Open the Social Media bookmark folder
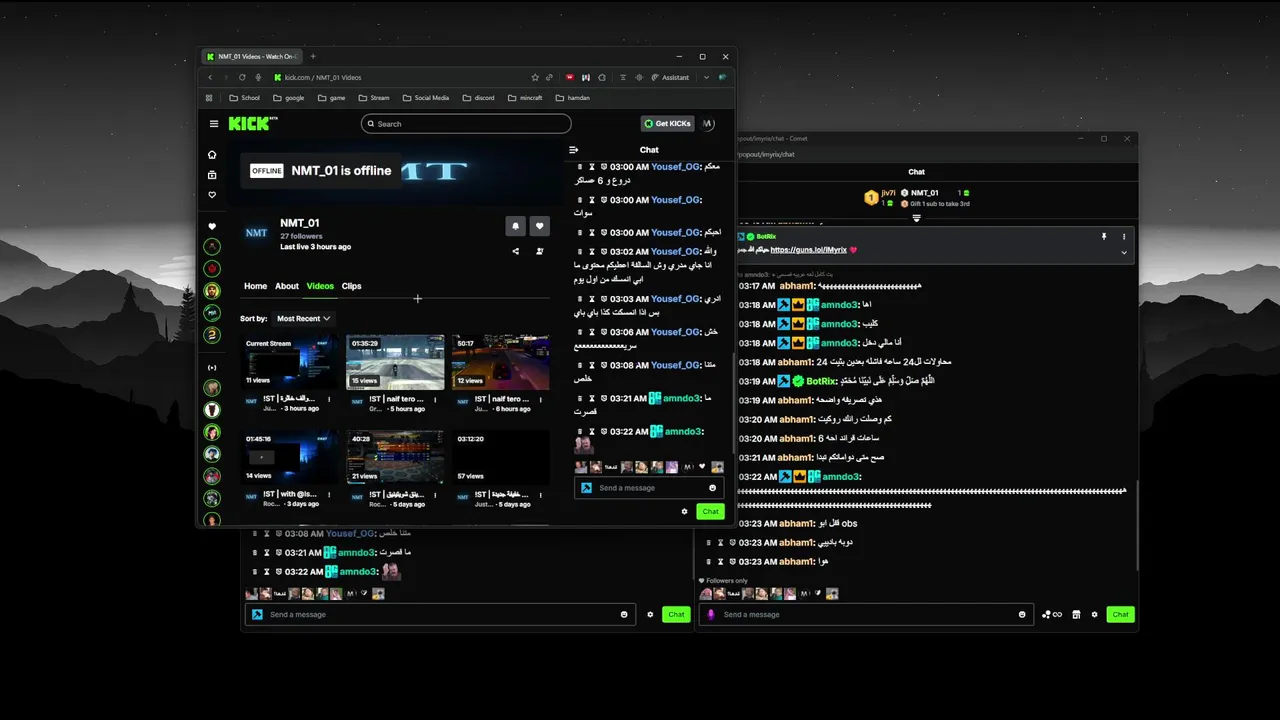Viewport: 1280px width, 720px height. click(425, 98)
